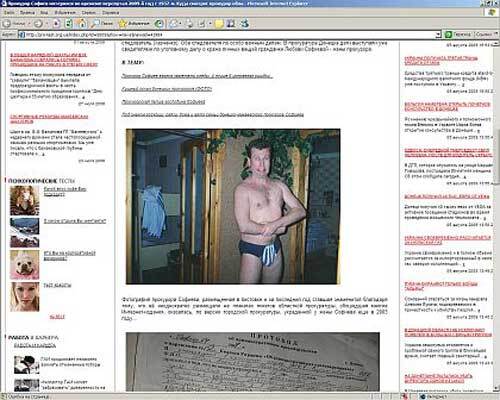Expand the Edit button dropdown arrow
The height and width of the screenshot is (400, 500).
click(210, 24)
